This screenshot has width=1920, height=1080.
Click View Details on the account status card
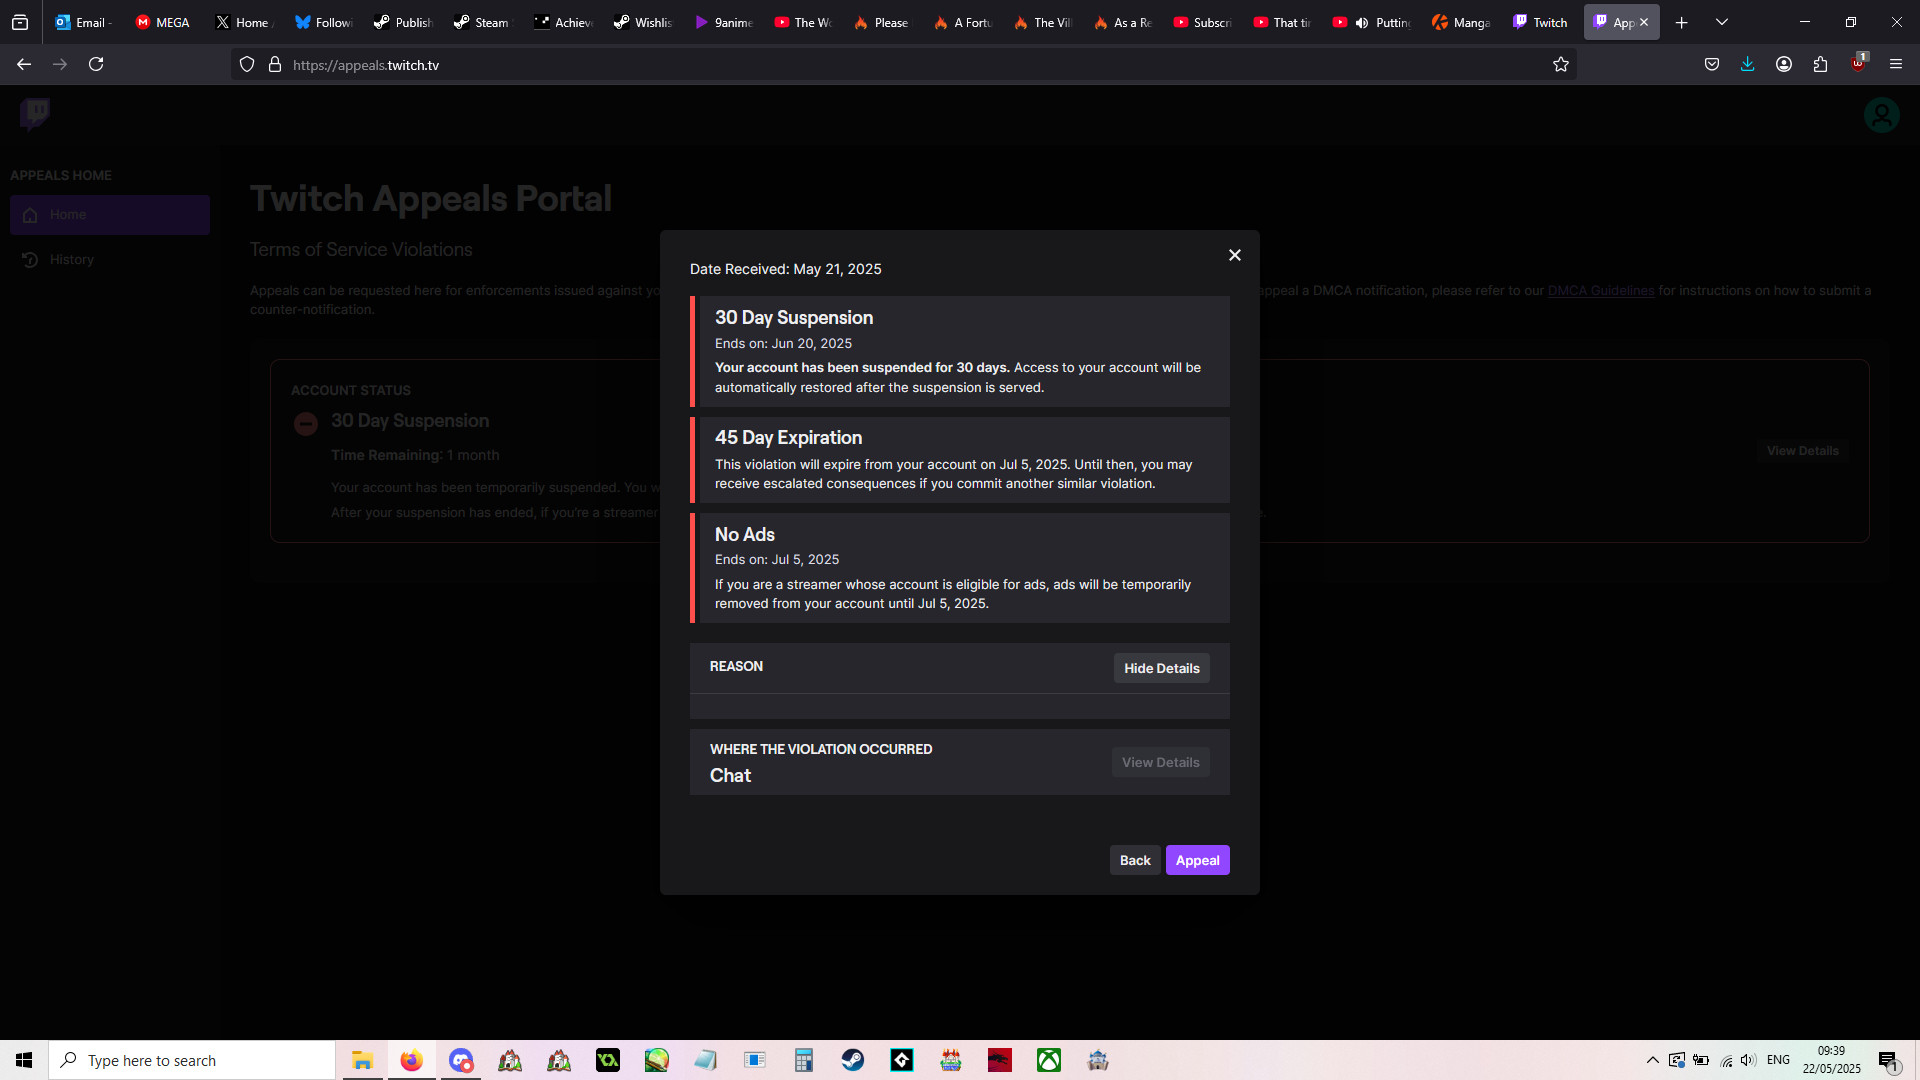tap(1802, 451)
